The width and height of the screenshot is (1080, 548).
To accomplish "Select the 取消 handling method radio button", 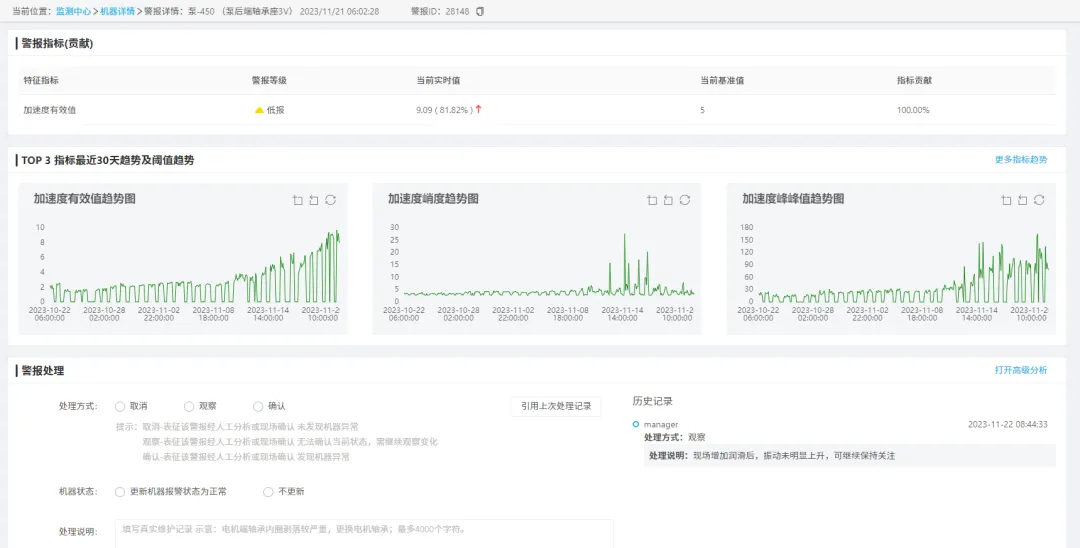I will 120,406.
